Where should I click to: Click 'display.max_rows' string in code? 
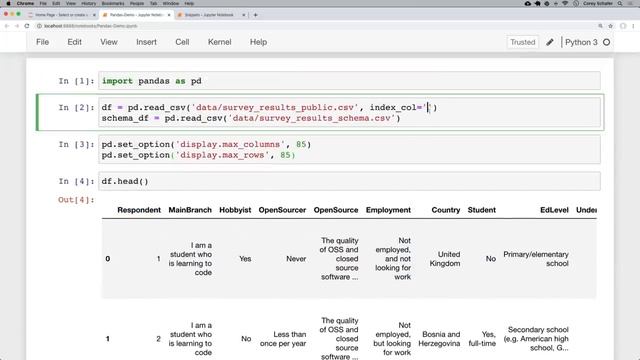[x=222, y=155]
